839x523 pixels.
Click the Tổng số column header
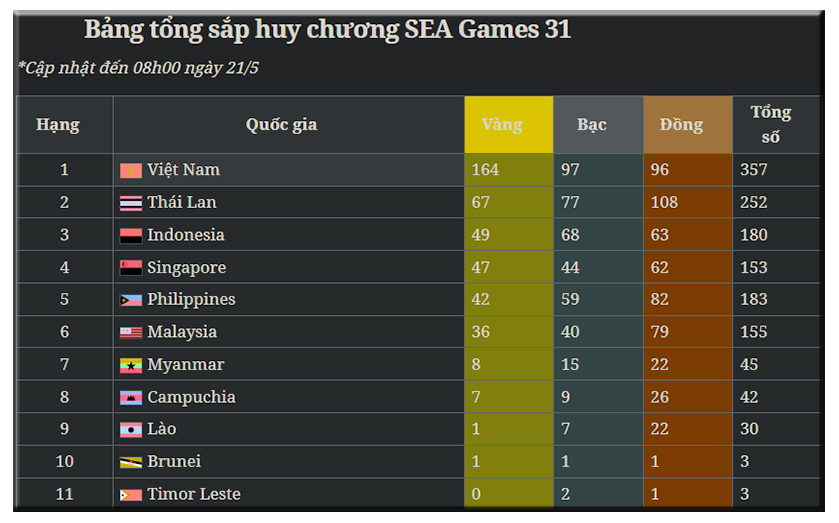click(x=770, y=125)
